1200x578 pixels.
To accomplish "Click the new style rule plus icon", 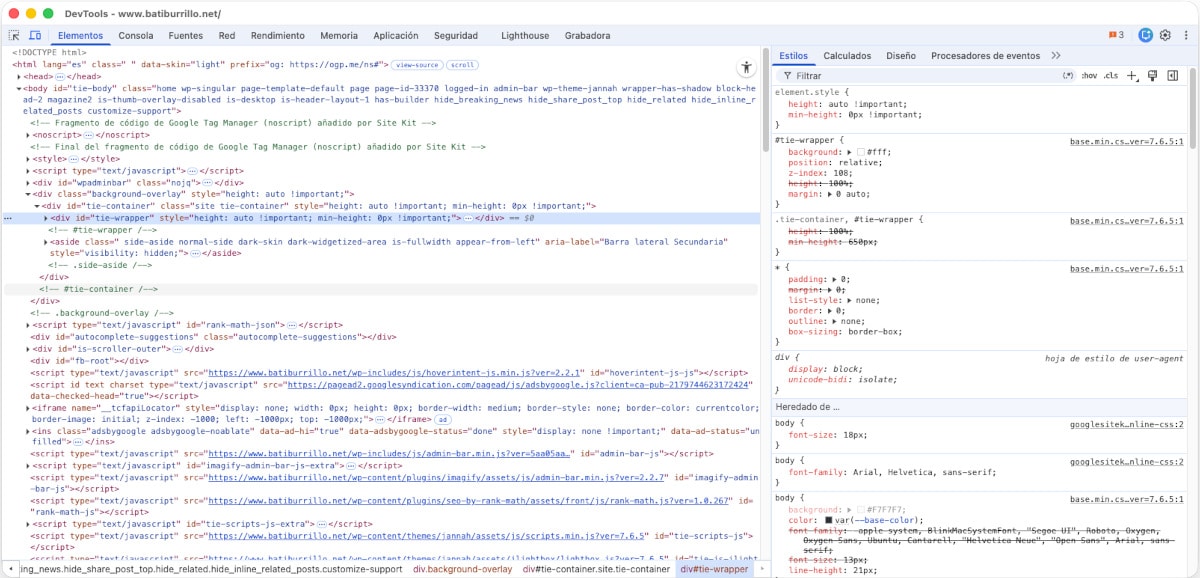I will pos(1132,75).
